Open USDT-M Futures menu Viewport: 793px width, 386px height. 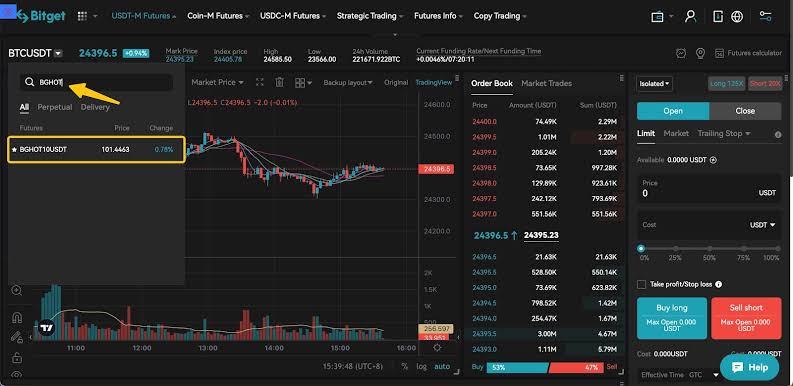144,16
